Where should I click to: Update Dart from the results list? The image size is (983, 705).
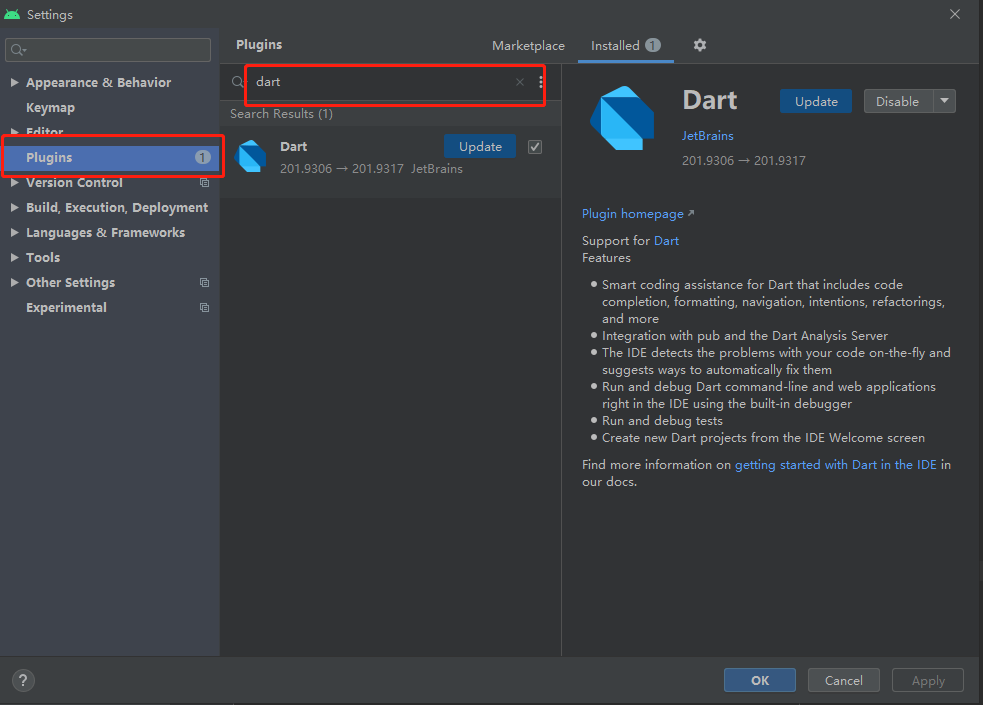point(480,147)
